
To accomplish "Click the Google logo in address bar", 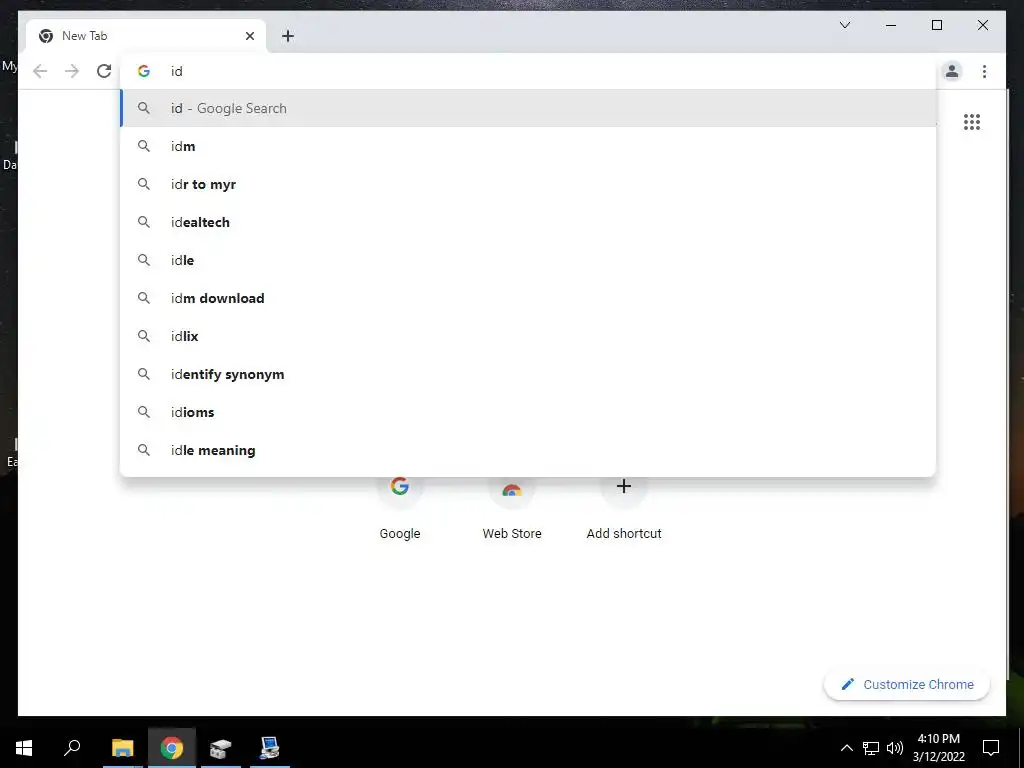I will pyautogui.click(x=144, y=71).
